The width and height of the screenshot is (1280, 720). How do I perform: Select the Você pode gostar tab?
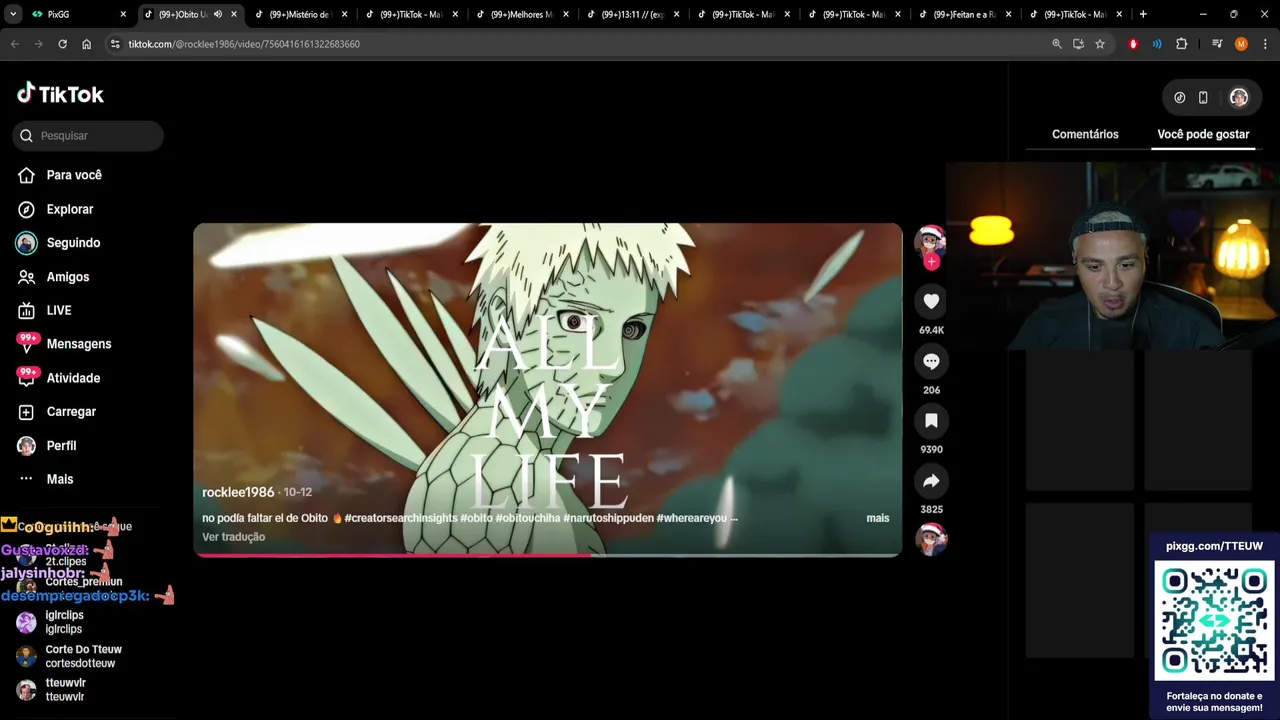click(1203, 134)
